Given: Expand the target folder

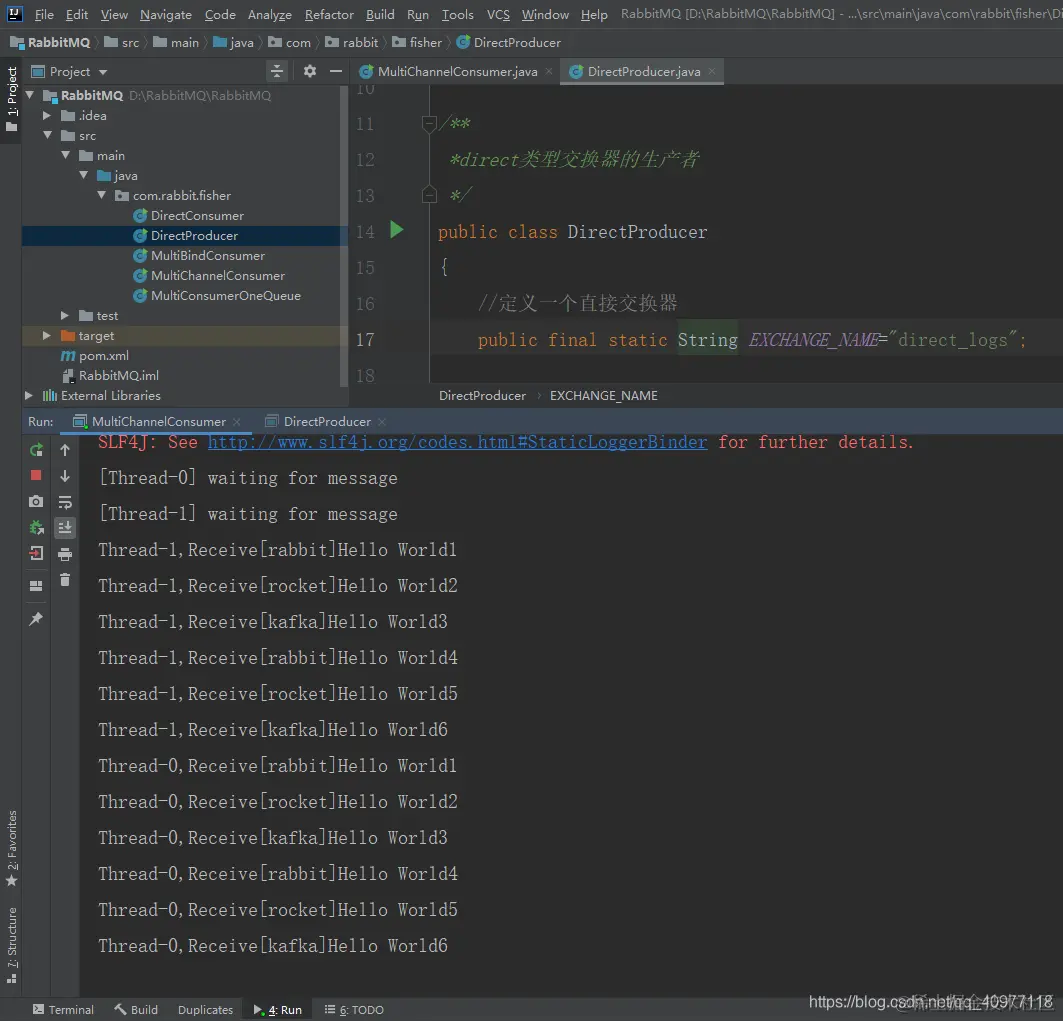Looking at the screenshot, I should 47,336.
